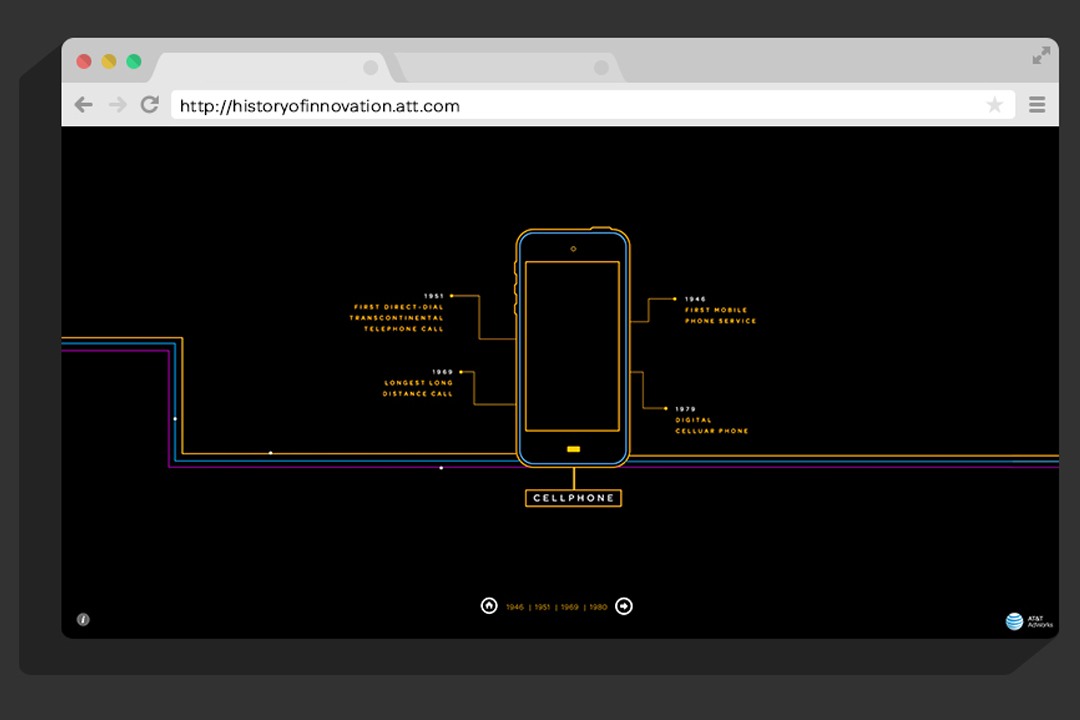Click the CELLPHONE label box
This screenshot has height=720, width=1080.
tap(573, 497)
